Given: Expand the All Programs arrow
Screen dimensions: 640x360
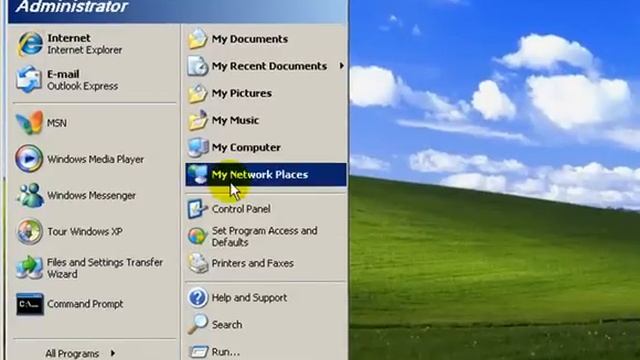Looking at the screenshot, I should click(113, 353).
